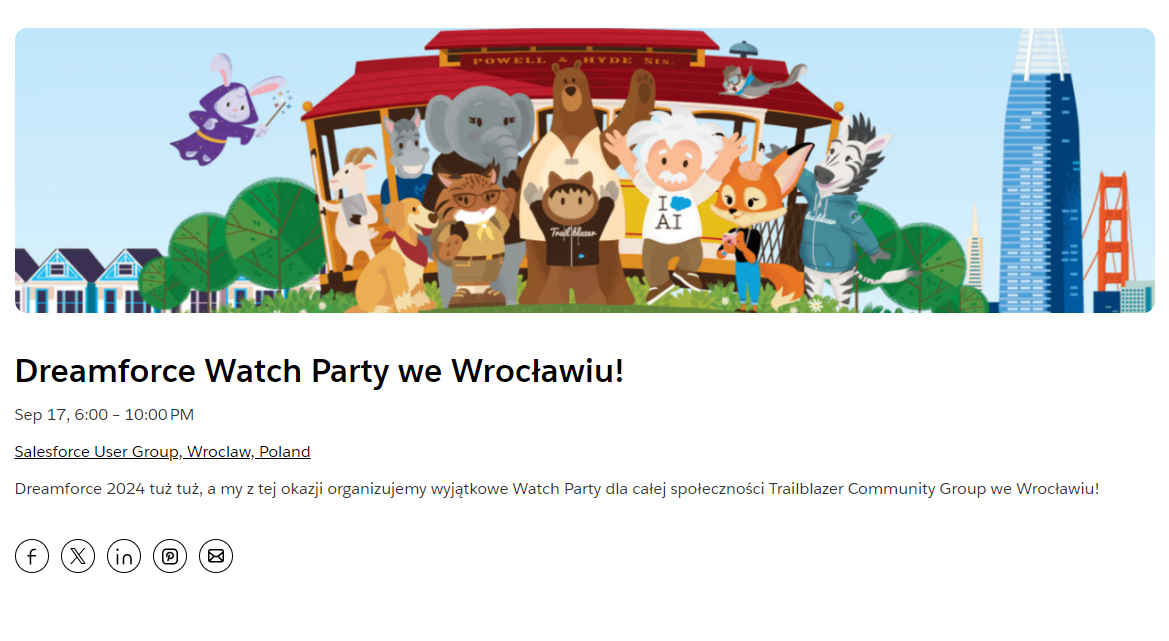Image resolution: width=1169 pixels, height=641 pixels.
Task: Share event on Facebook
Action: point(32,556)
